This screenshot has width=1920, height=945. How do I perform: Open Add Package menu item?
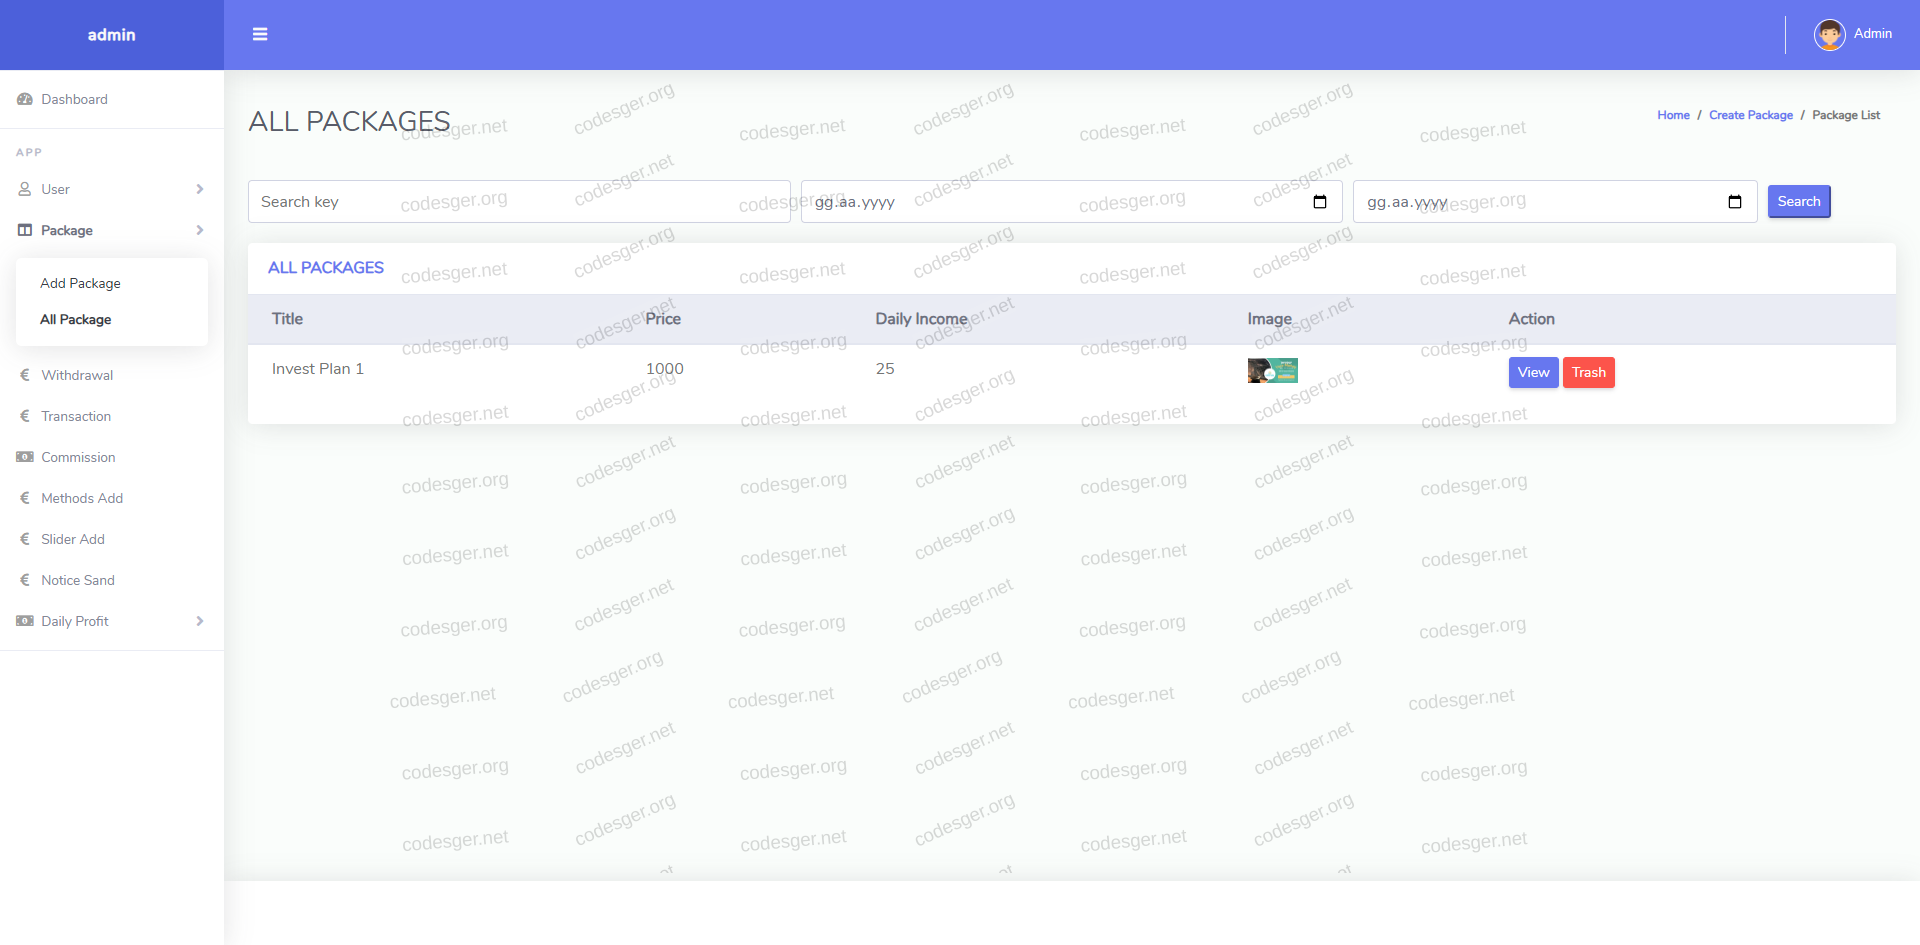(80, 283)
